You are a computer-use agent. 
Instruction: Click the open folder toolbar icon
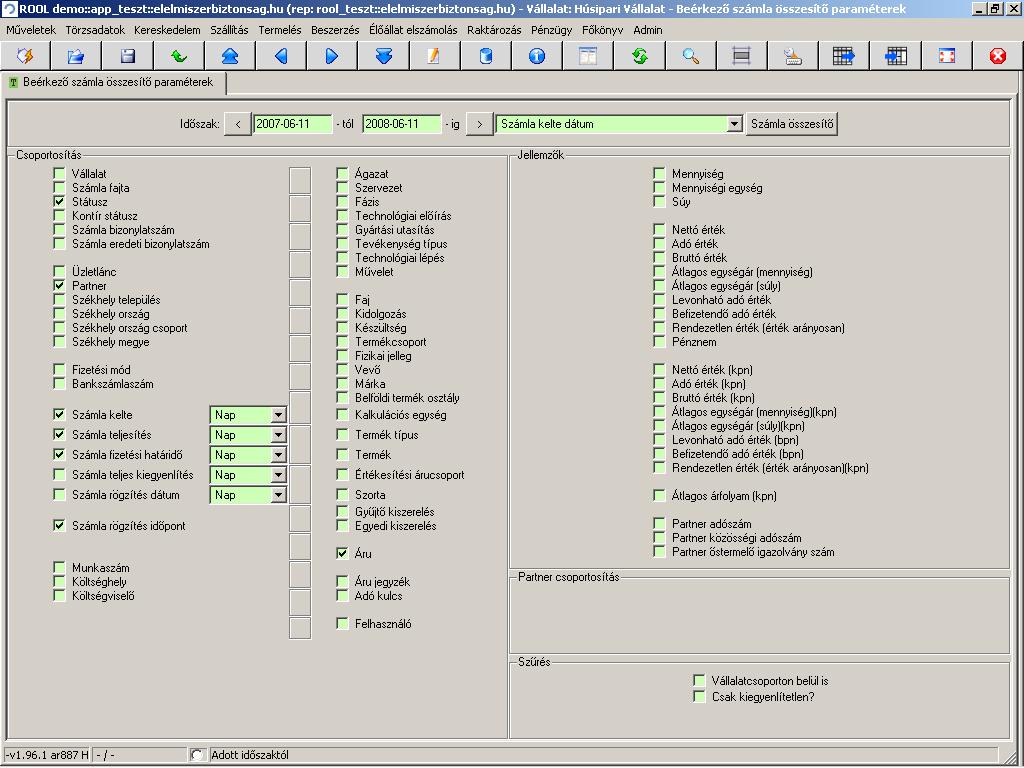[76, 56]
